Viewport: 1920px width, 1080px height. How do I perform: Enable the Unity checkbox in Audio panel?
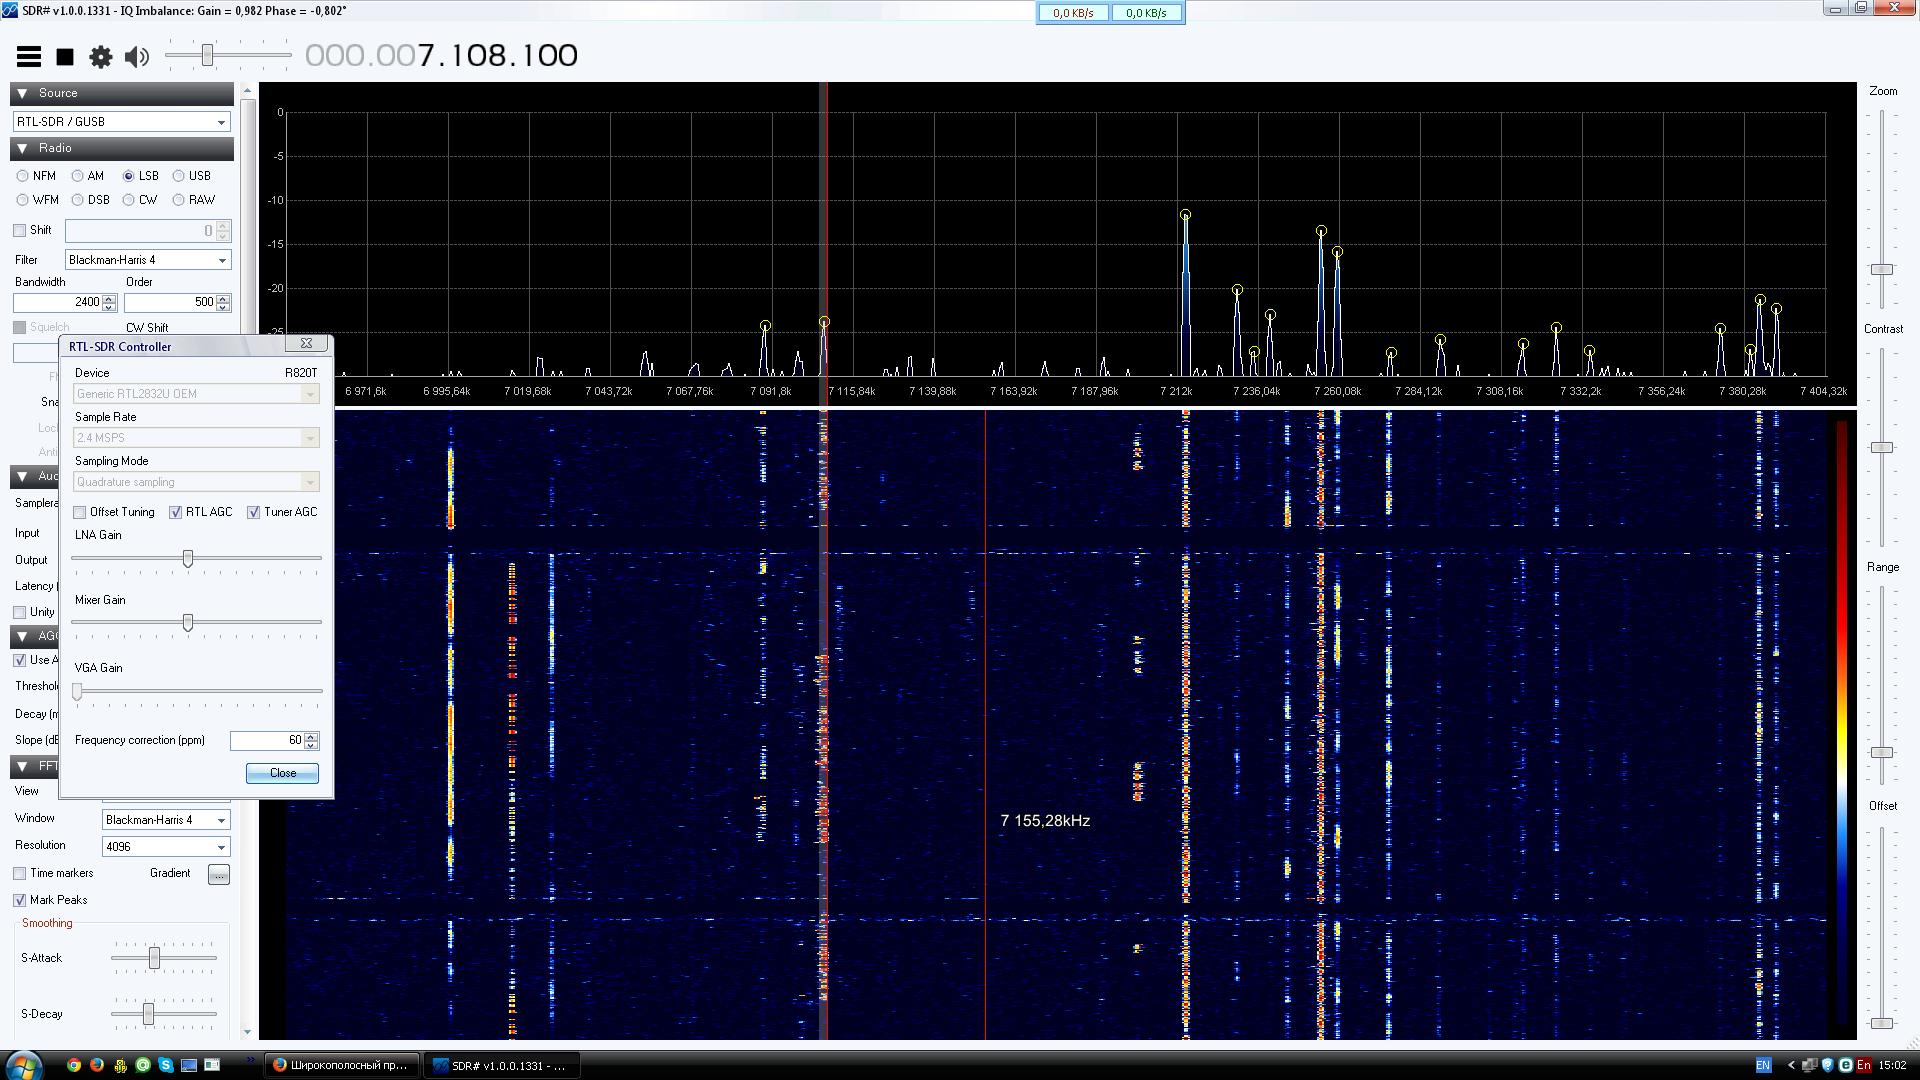pyautogui.click(x=19, y=612)
